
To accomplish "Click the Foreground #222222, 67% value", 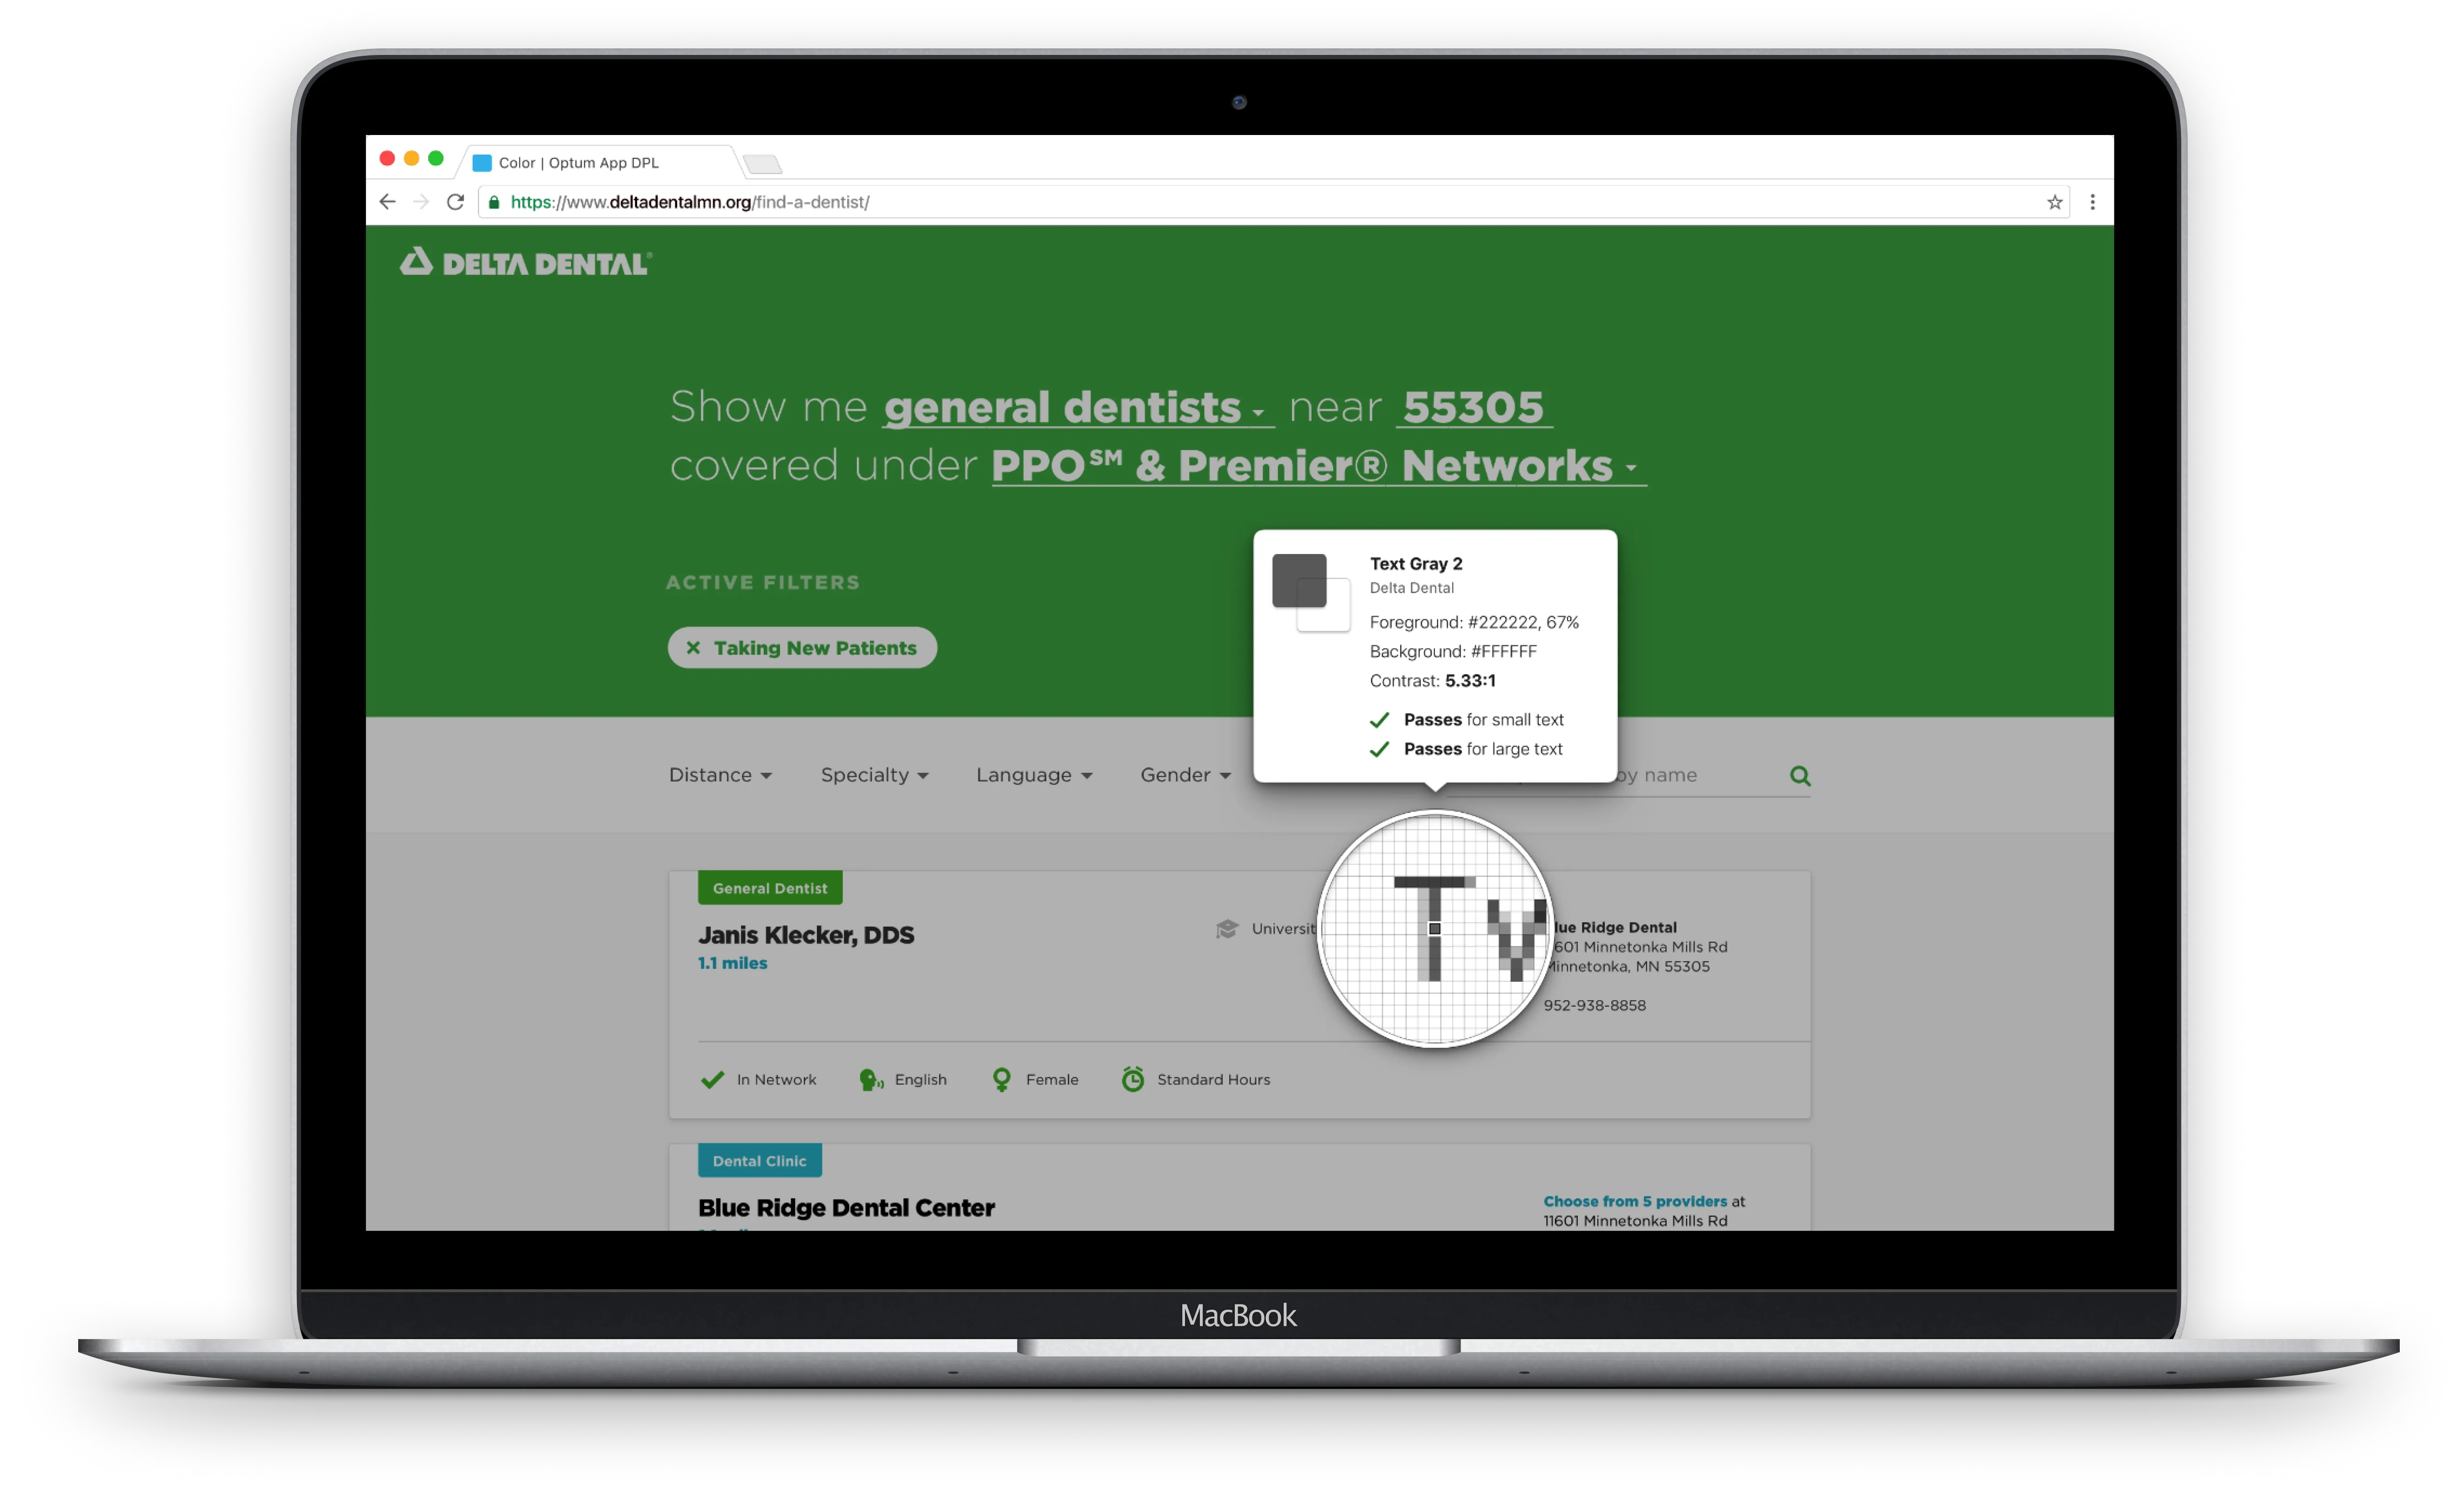I will (1523, 622).
